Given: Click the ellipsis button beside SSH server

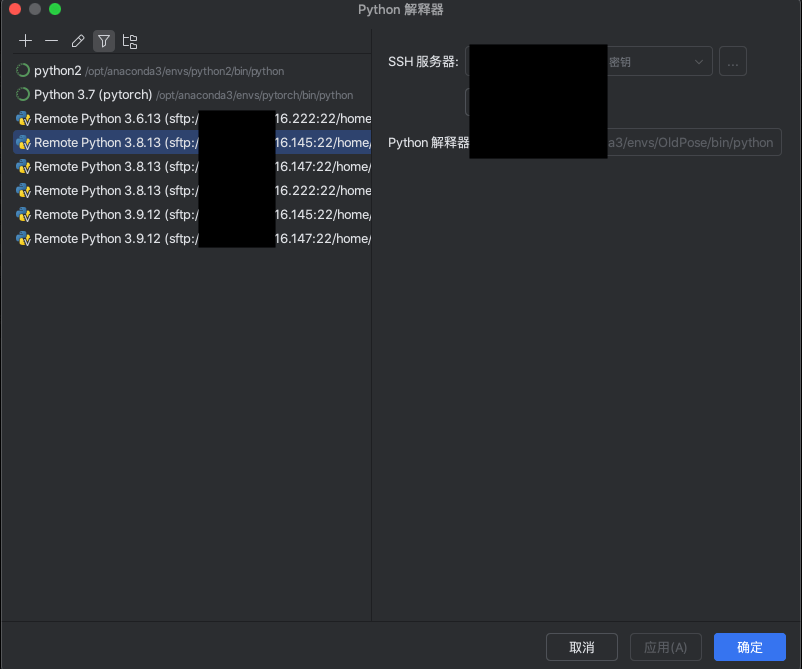Looking at the screenshot, I should coord(733,62).
